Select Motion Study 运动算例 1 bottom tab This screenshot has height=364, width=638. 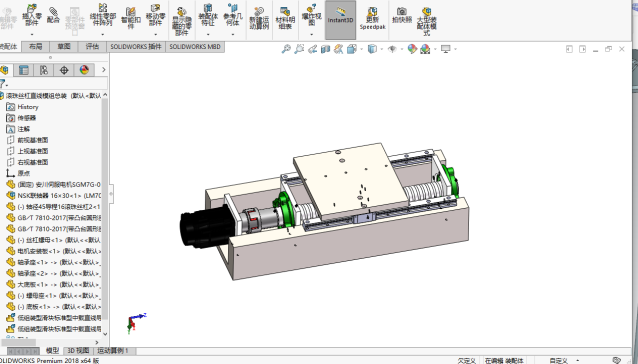pos(113,351)
